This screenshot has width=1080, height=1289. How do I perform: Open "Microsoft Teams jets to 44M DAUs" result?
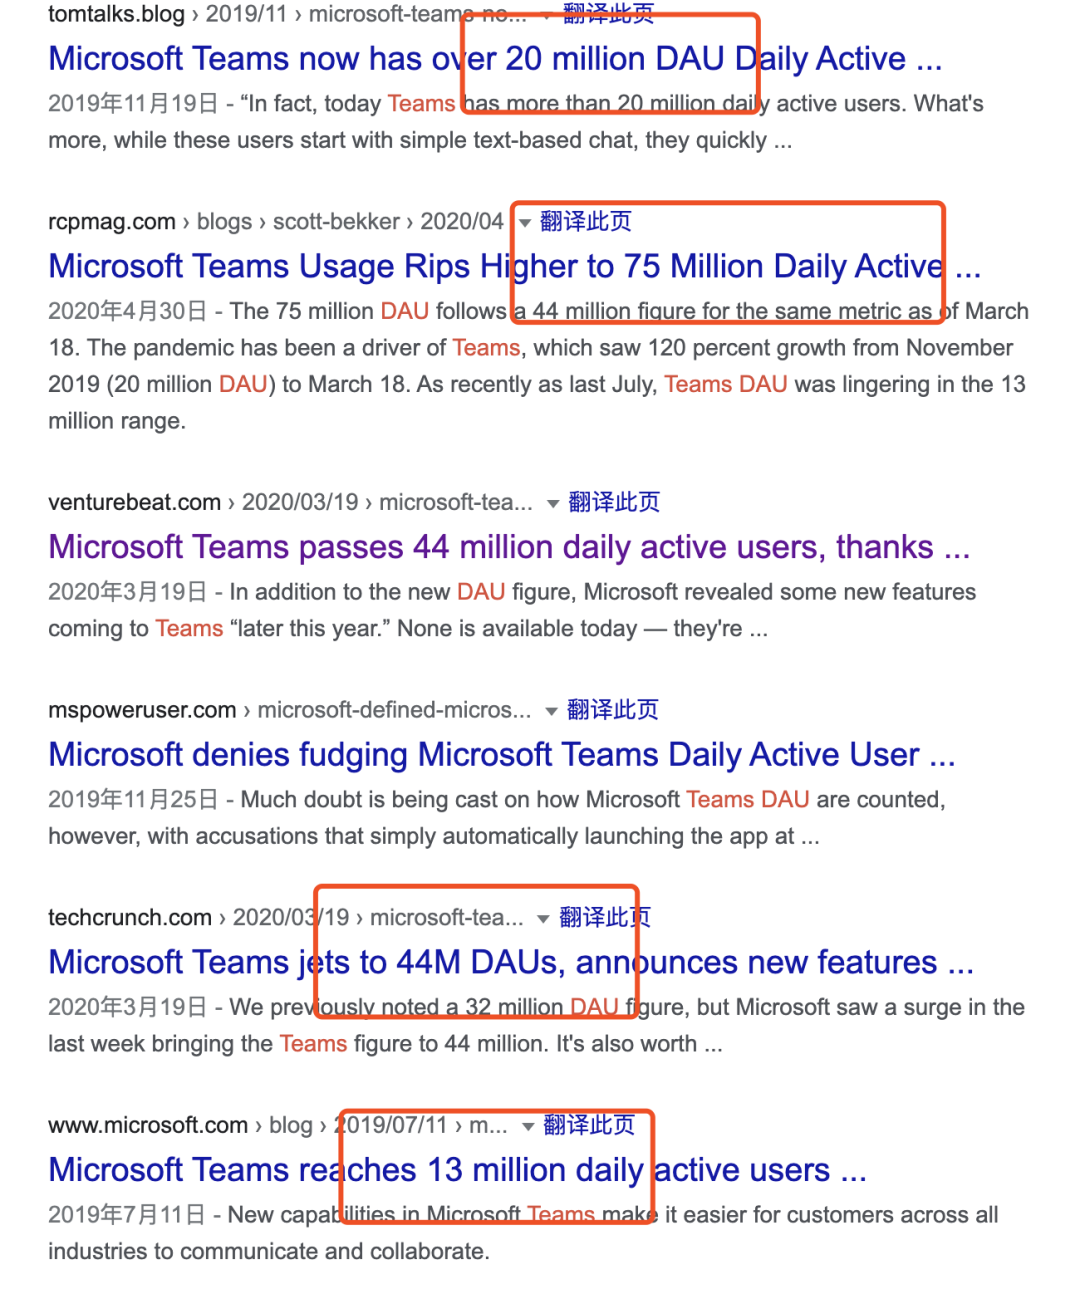pyautogui.click(x=510, y=963)
